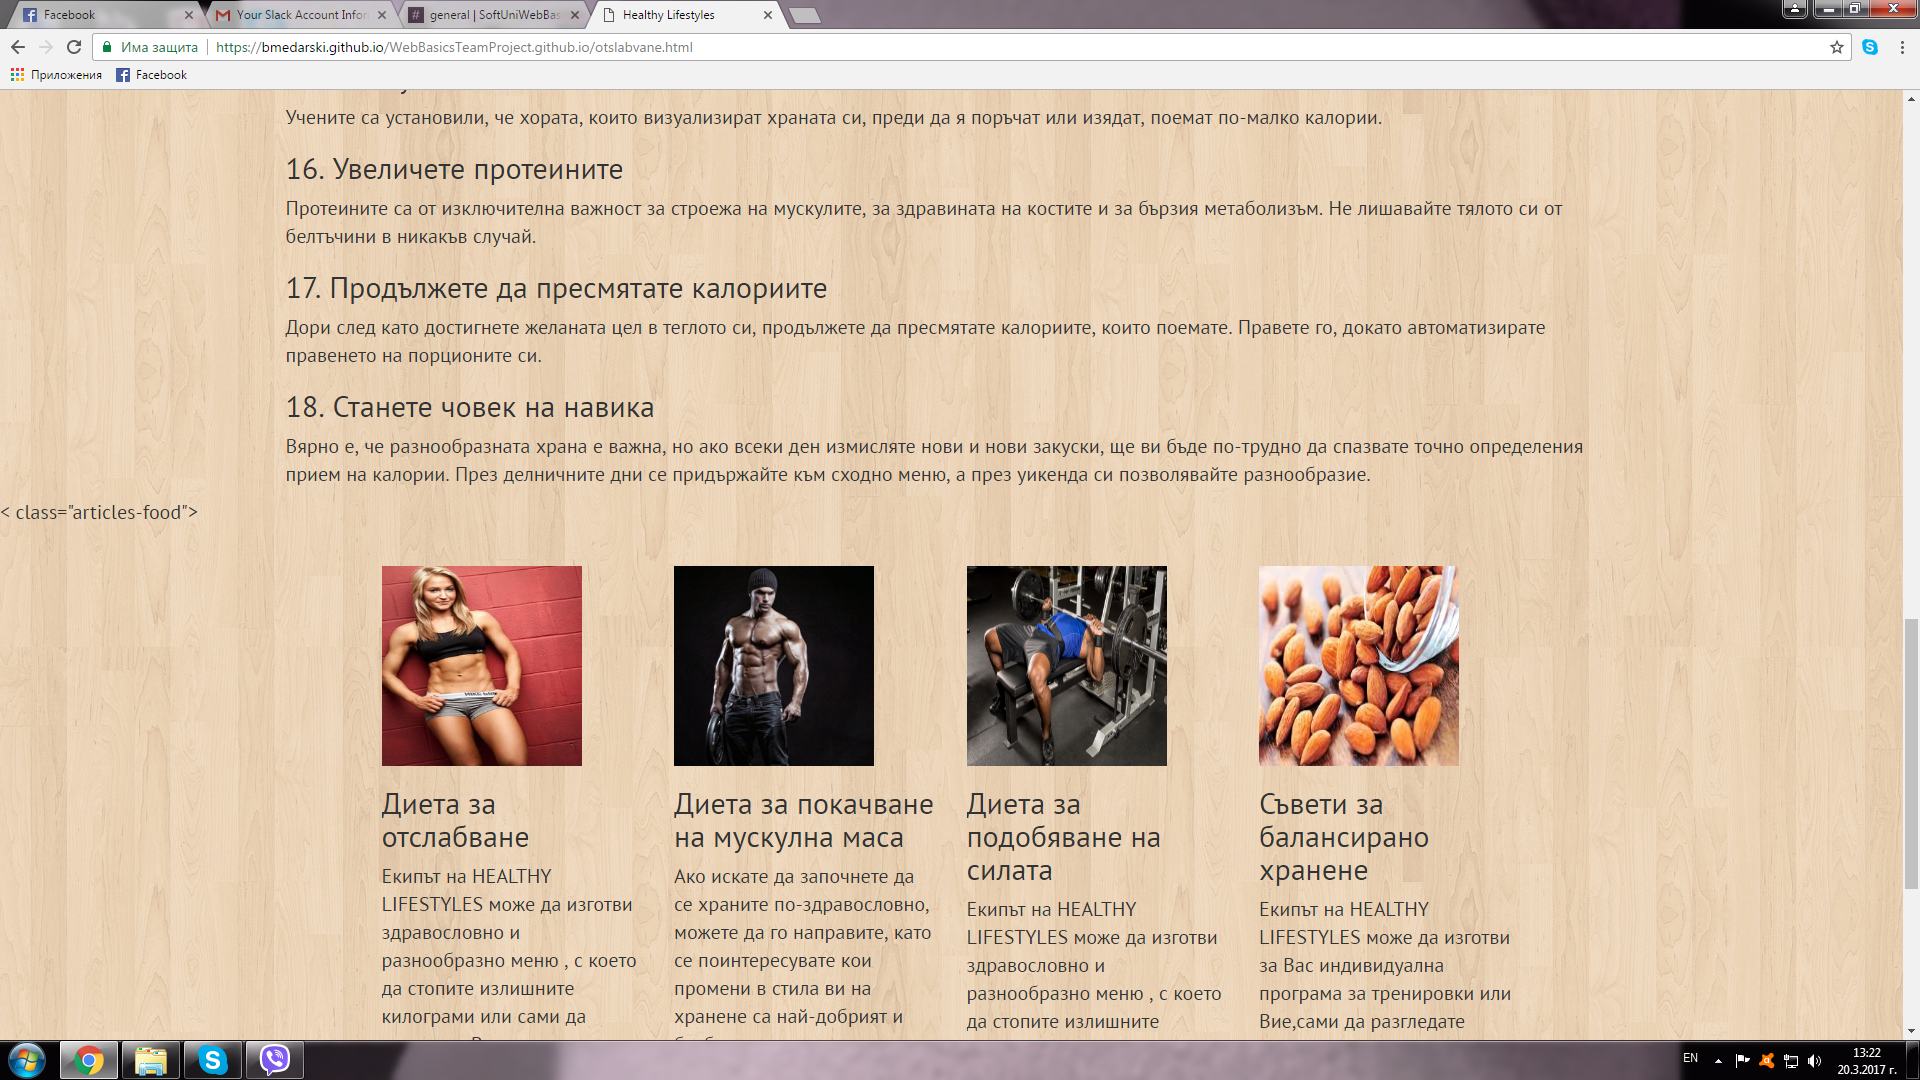Click the Chrome profile button in title bar
1920x1080 pixels.
coord(1795,9)
